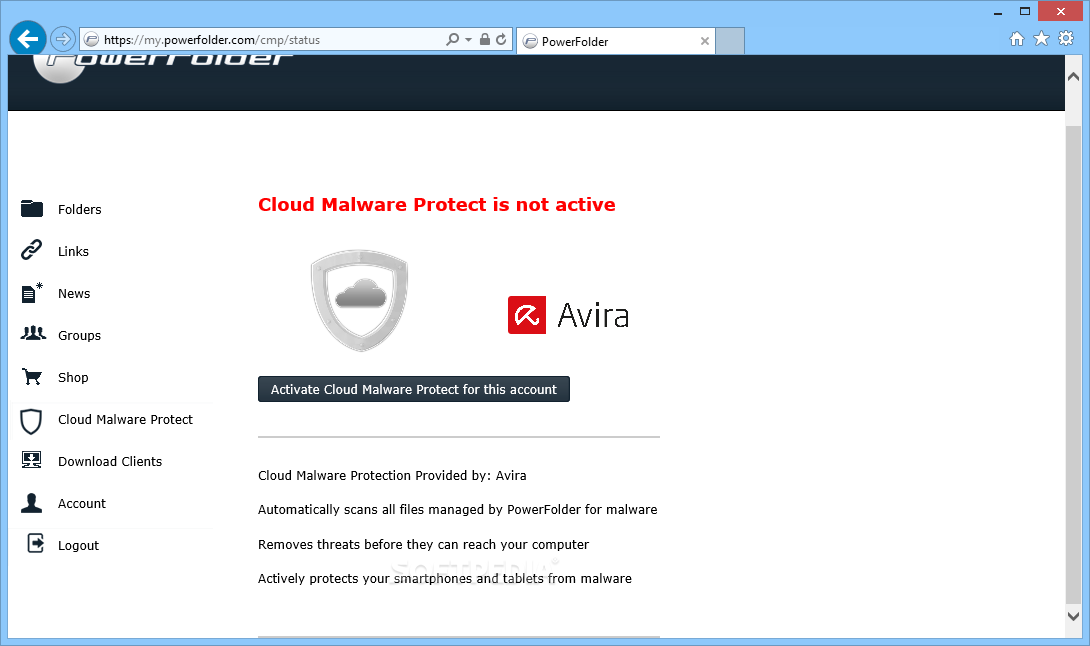Viewport: 1090px width, 646px height.
Task: Maximize the browser window
Action: 1025,11
